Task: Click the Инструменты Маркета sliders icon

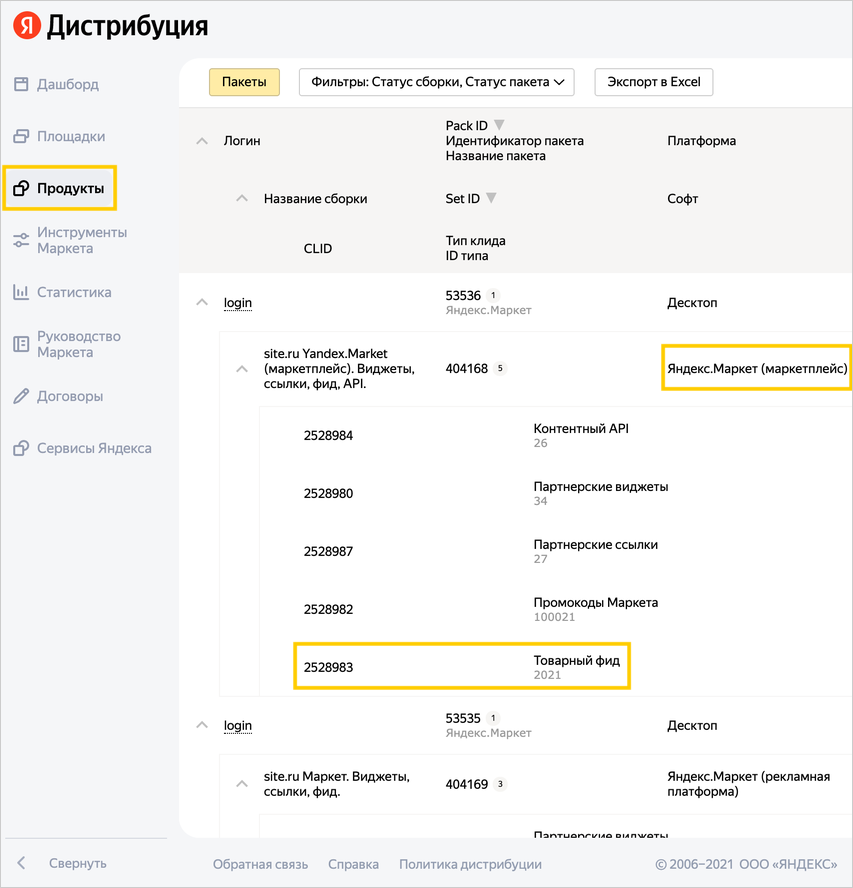Action: tap(21, 240)
